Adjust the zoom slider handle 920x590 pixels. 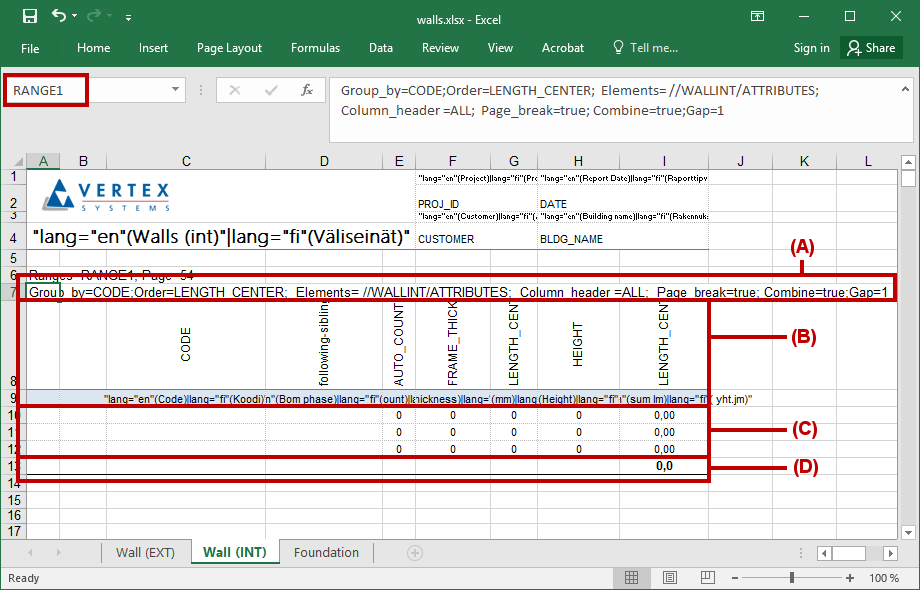792,578
